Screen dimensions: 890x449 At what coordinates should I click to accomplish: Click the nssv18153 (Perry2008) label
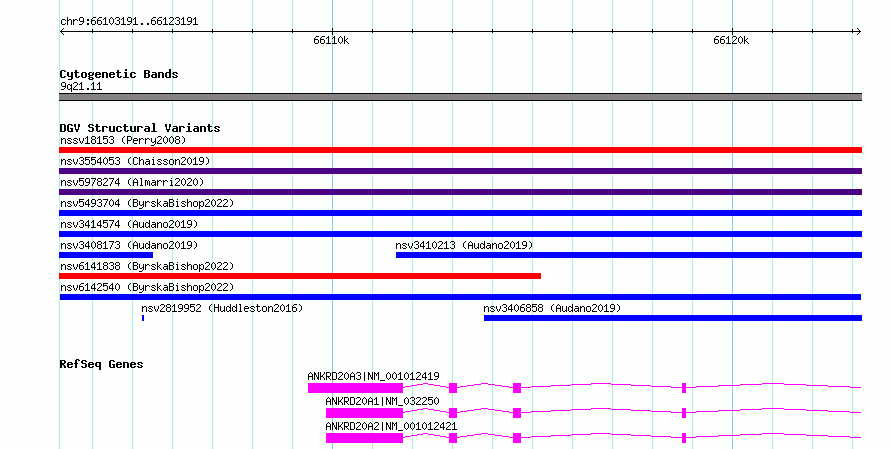pos(123,140)
